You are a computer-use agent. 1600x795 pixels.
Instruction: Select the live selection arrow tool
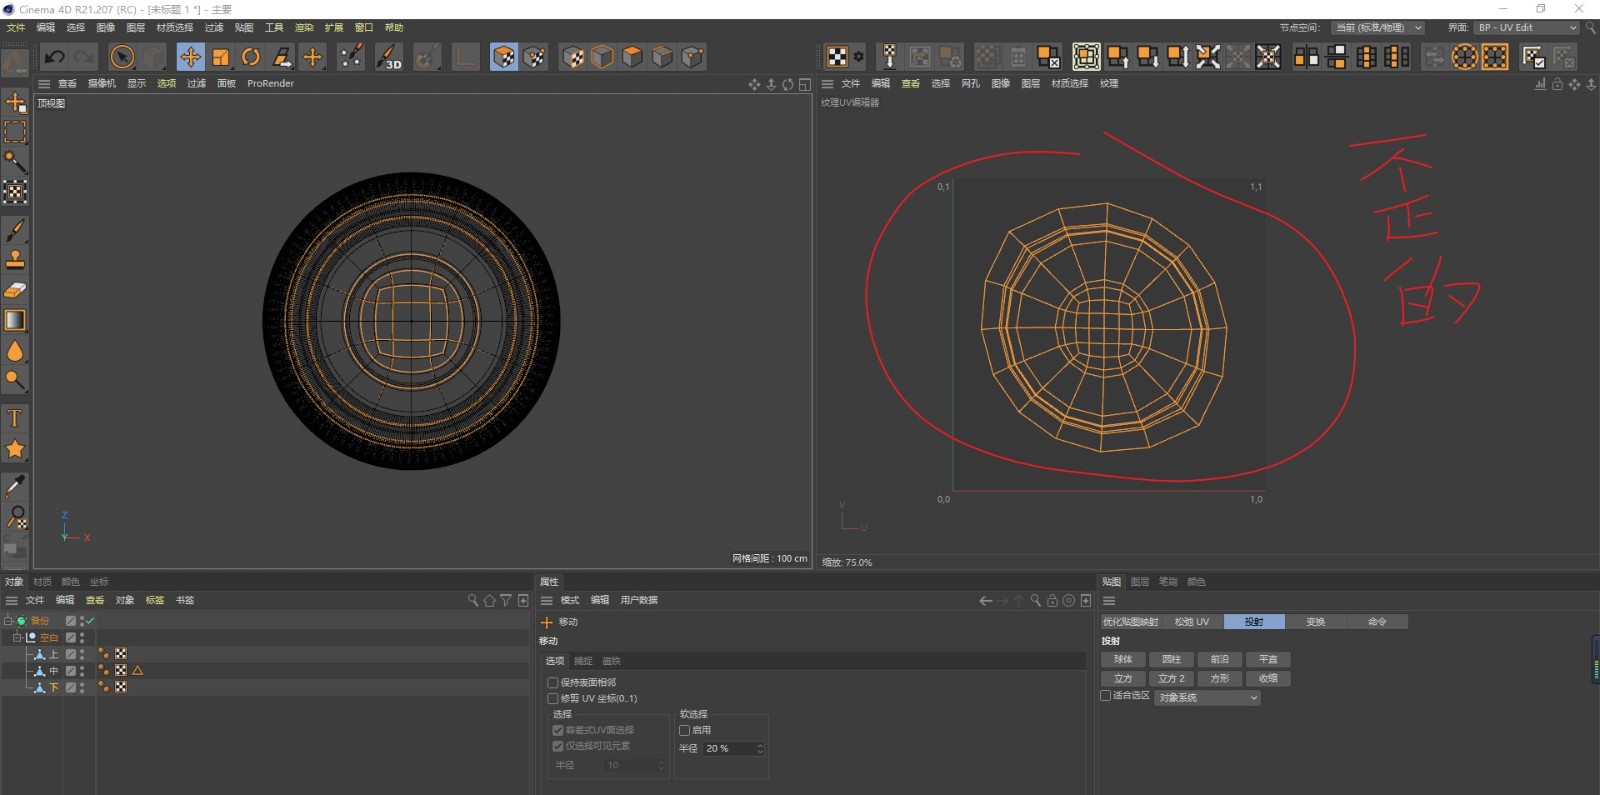coord(122,57)
